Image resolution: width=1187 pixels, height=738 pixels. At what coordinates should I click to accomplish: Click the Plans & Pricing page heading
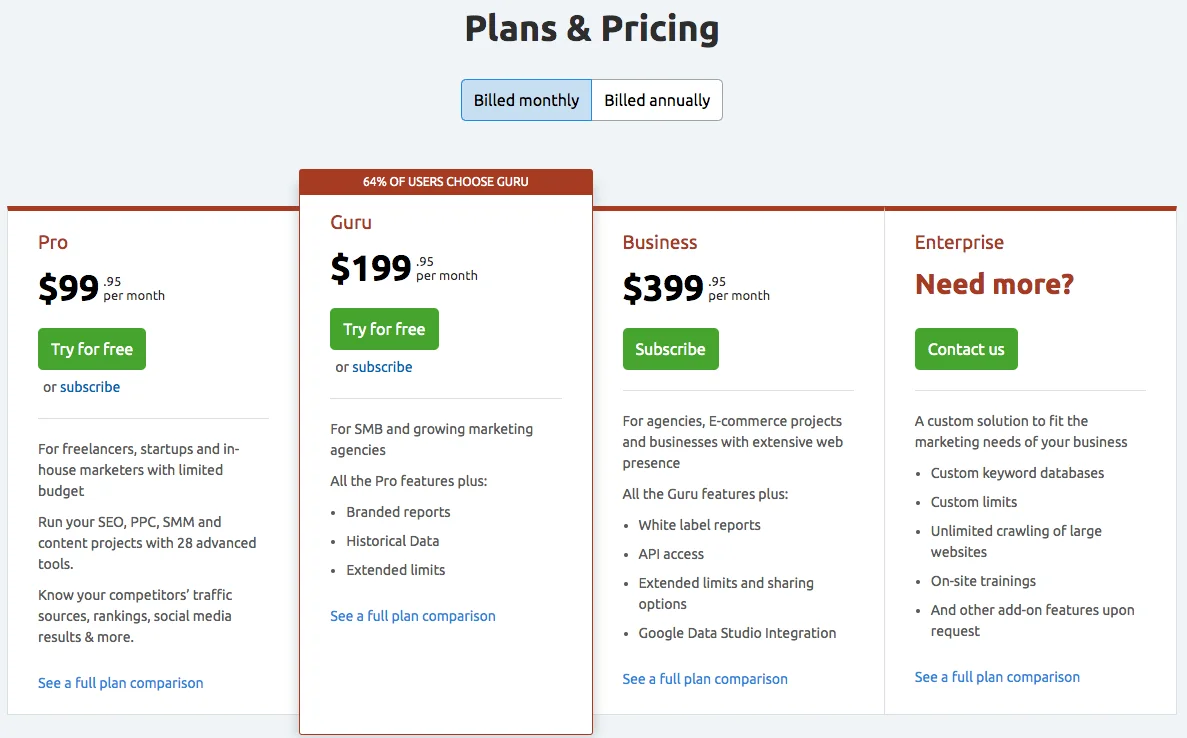[591, 28]
